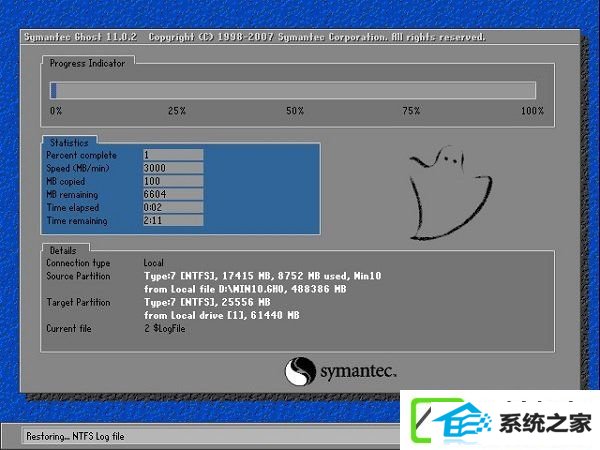Click the MB copied value 100
The width and height of the screenshot is (600, 450).
click(173, 181)
